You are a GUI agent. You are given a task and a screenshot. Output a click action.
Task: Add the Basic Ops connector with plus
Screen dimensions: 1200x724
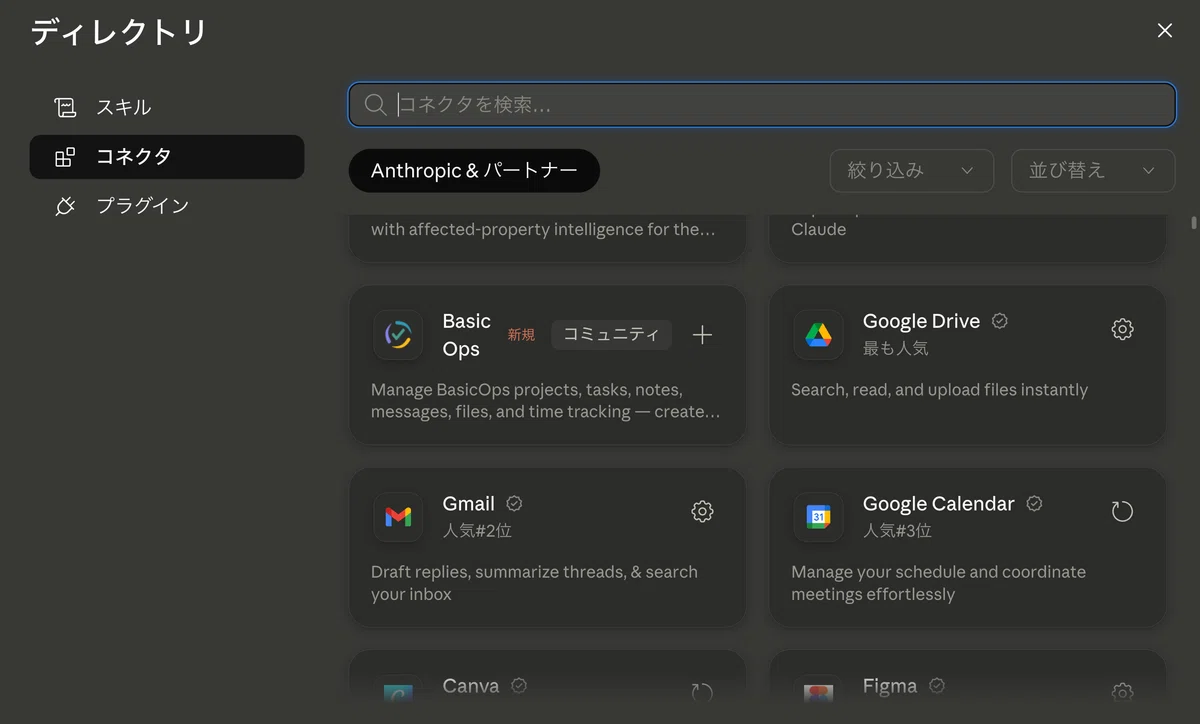[x=703, y=335]
